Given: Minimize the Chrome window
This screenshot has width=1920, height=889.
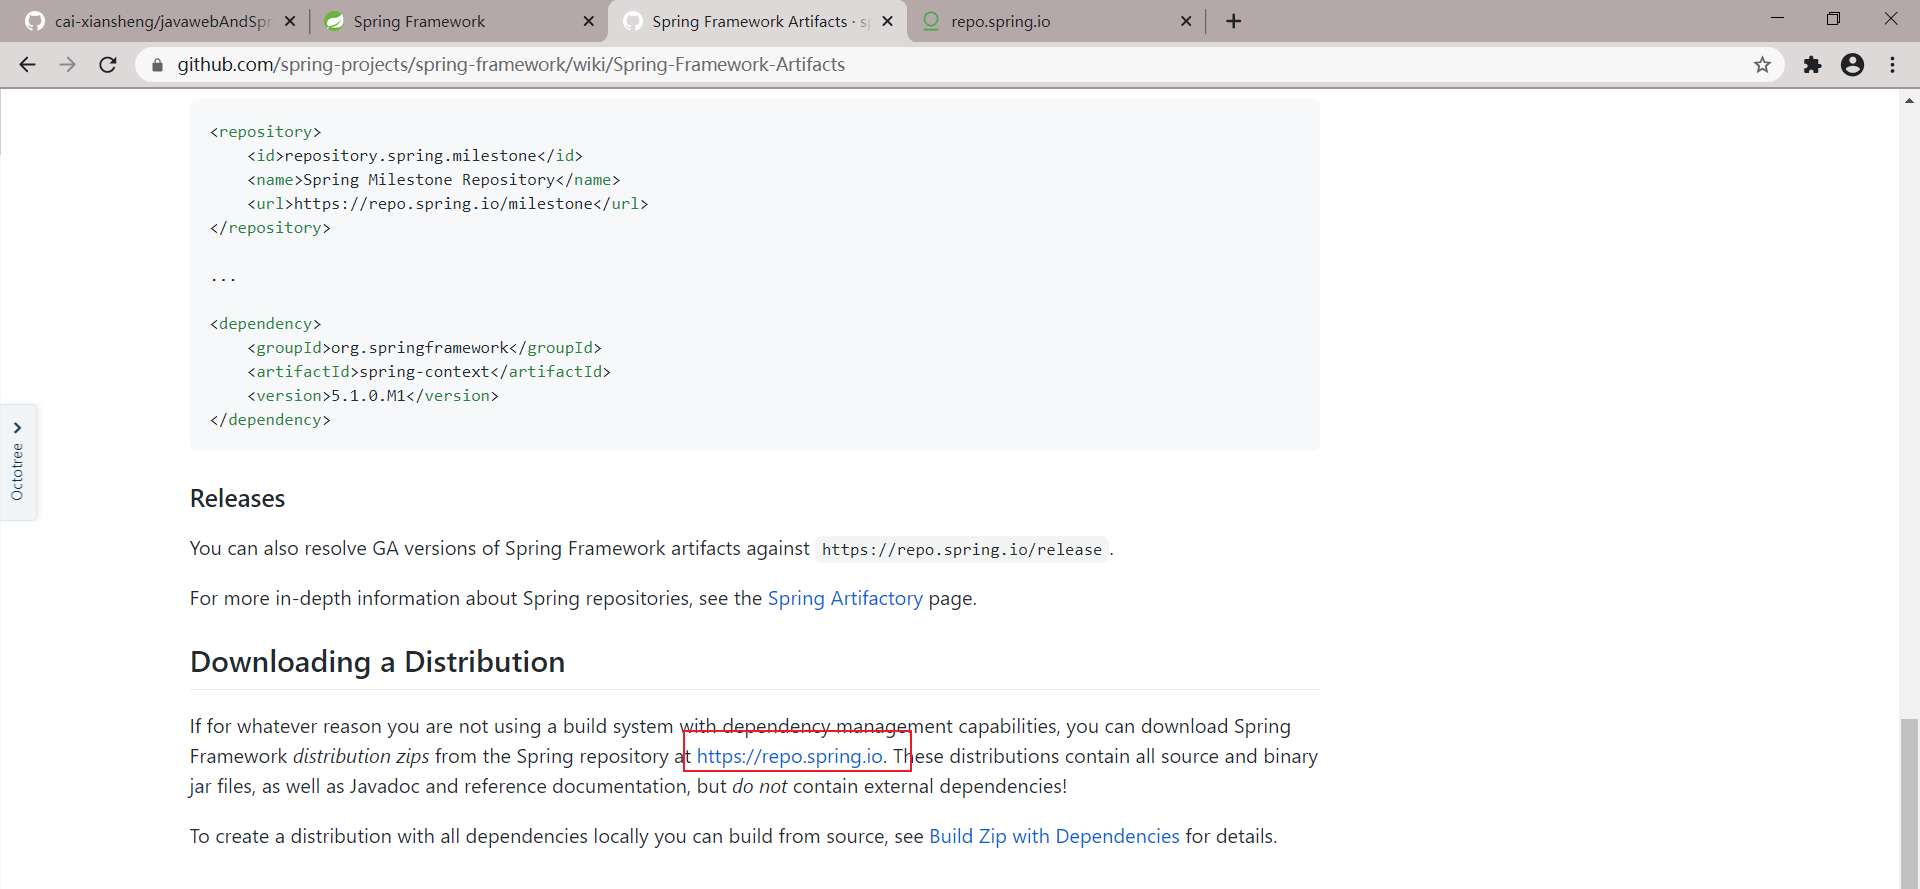Looking at the screenshot, I should click(x=1777, y=18).
